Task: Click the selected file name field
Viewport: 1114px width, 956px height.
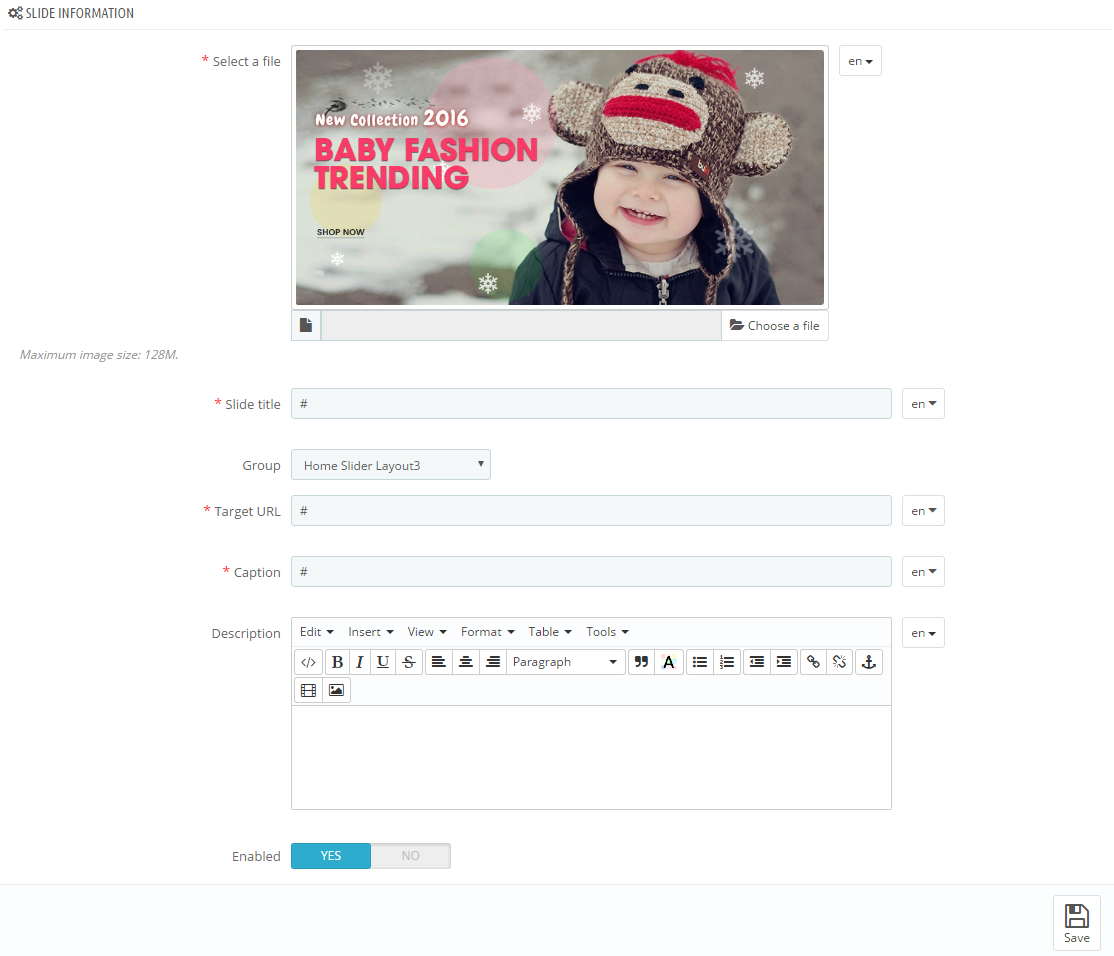Action: [x=521, y=325]
